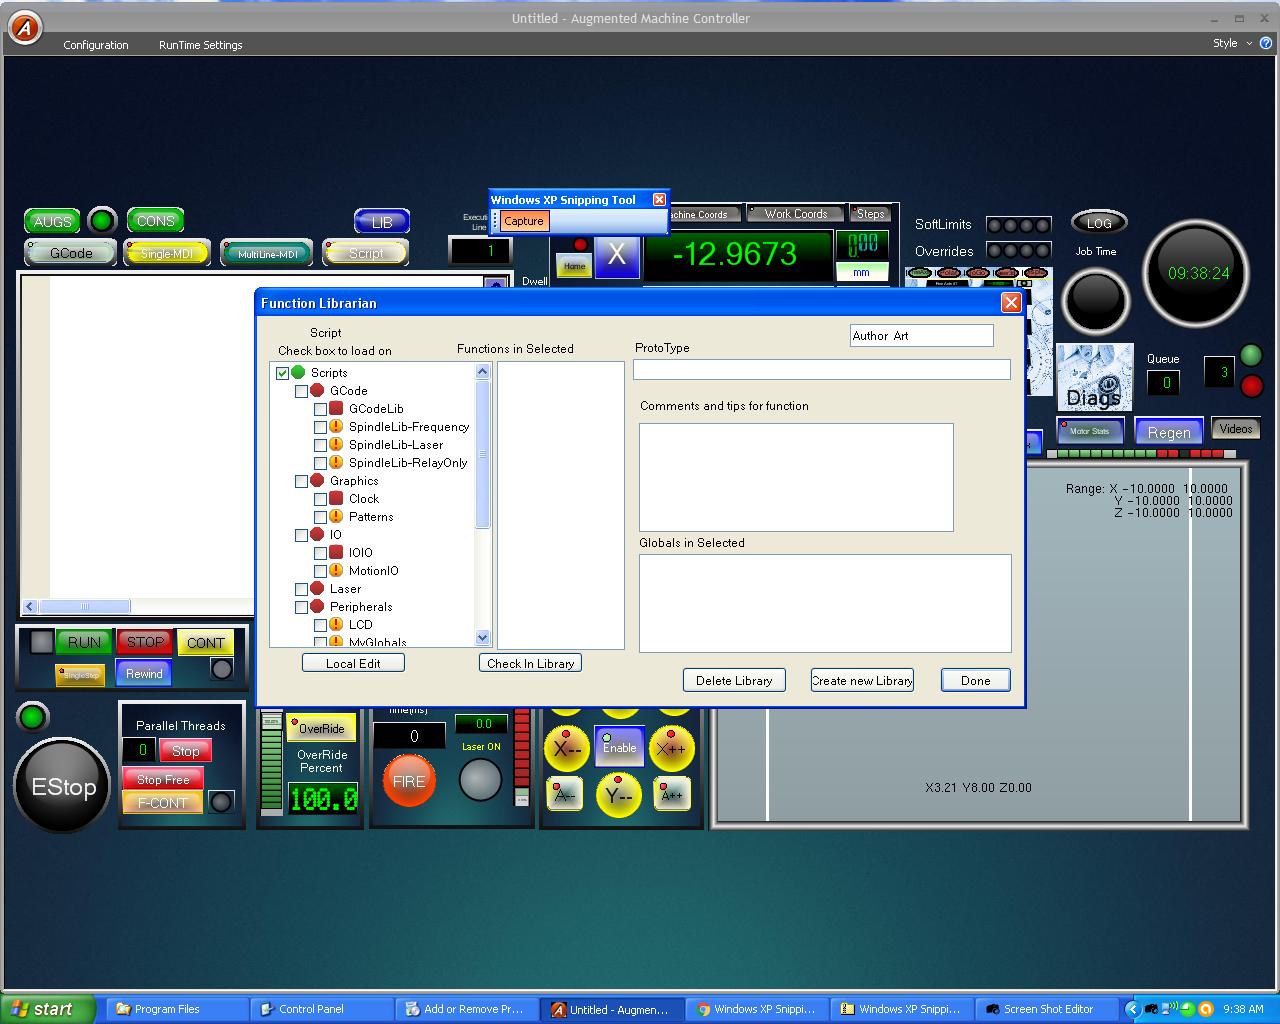
Task: Click the yellow Y-- jog button
Action: click(619, 796)
